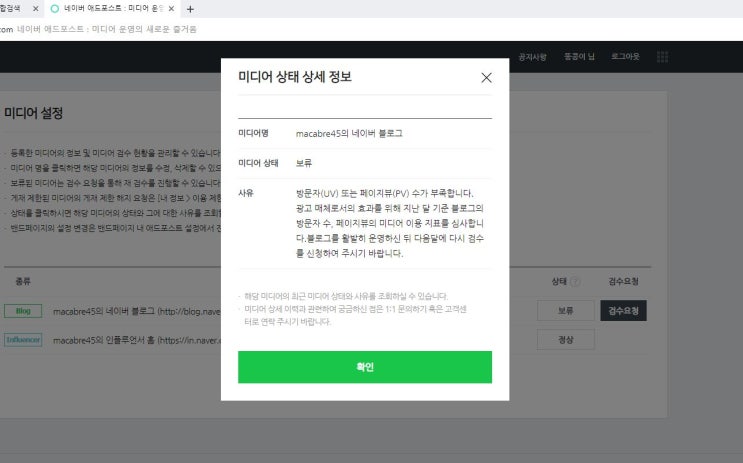
Task: Click the 미디어 설정 page heading
Action: coord(34,113)
